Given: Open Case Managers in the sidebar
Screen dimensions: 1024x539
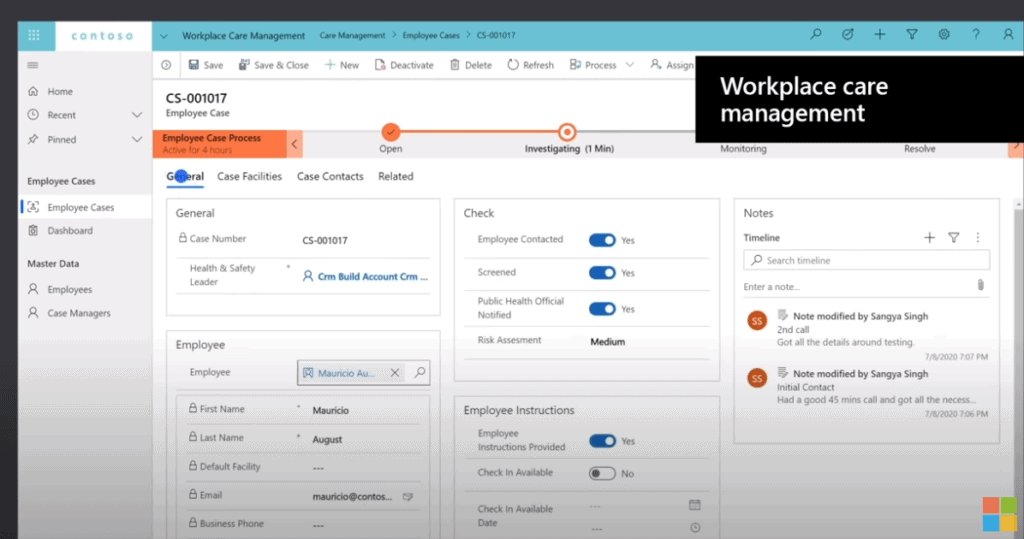Looking at the screenshot, I should coord(78,313).
